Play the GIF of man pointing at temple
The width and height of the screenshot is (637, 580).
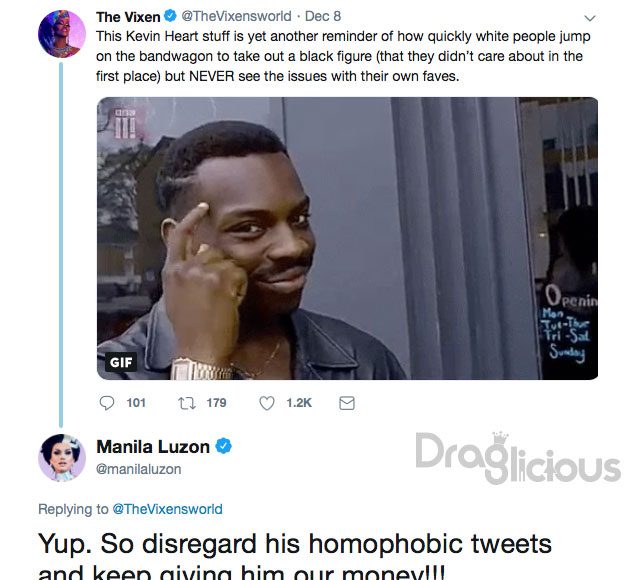pyautogui.click(x=347, y=238)
